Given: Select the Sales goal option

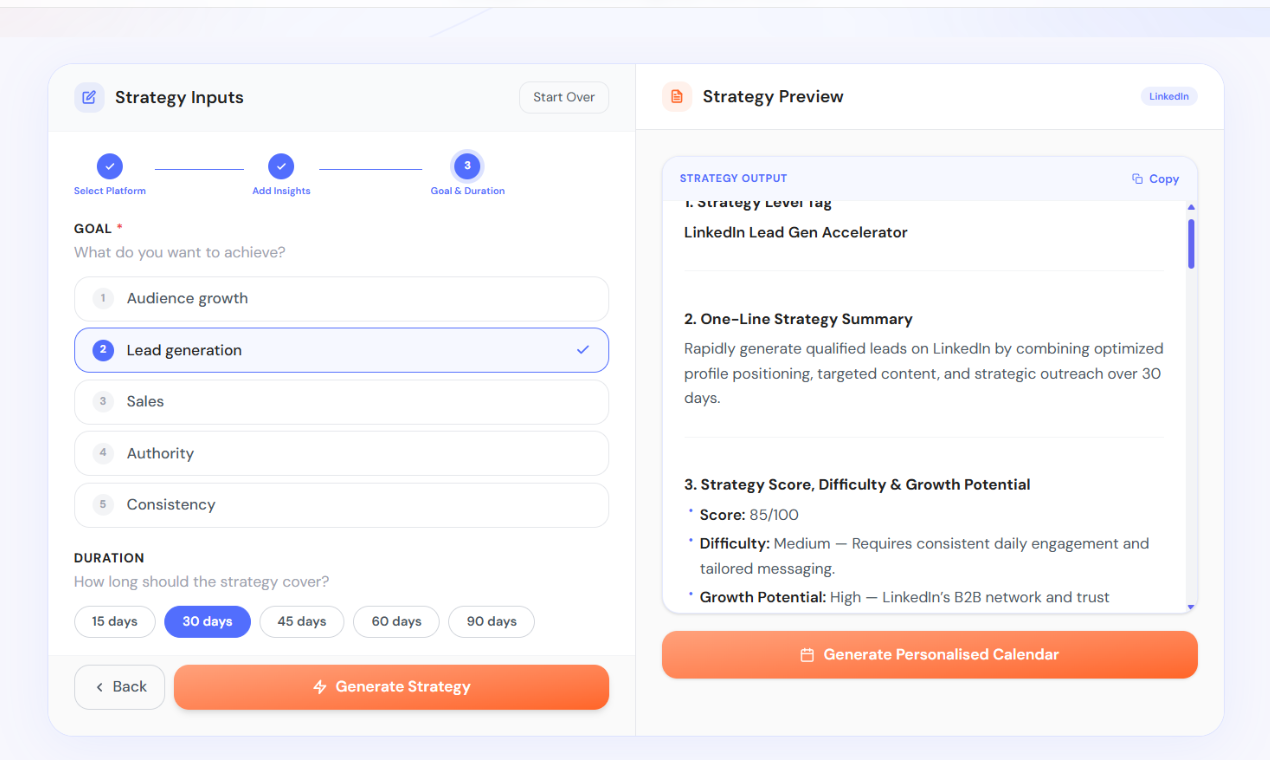Looking at the screenshot, I should pyautogui.click(x=341, y=401).
